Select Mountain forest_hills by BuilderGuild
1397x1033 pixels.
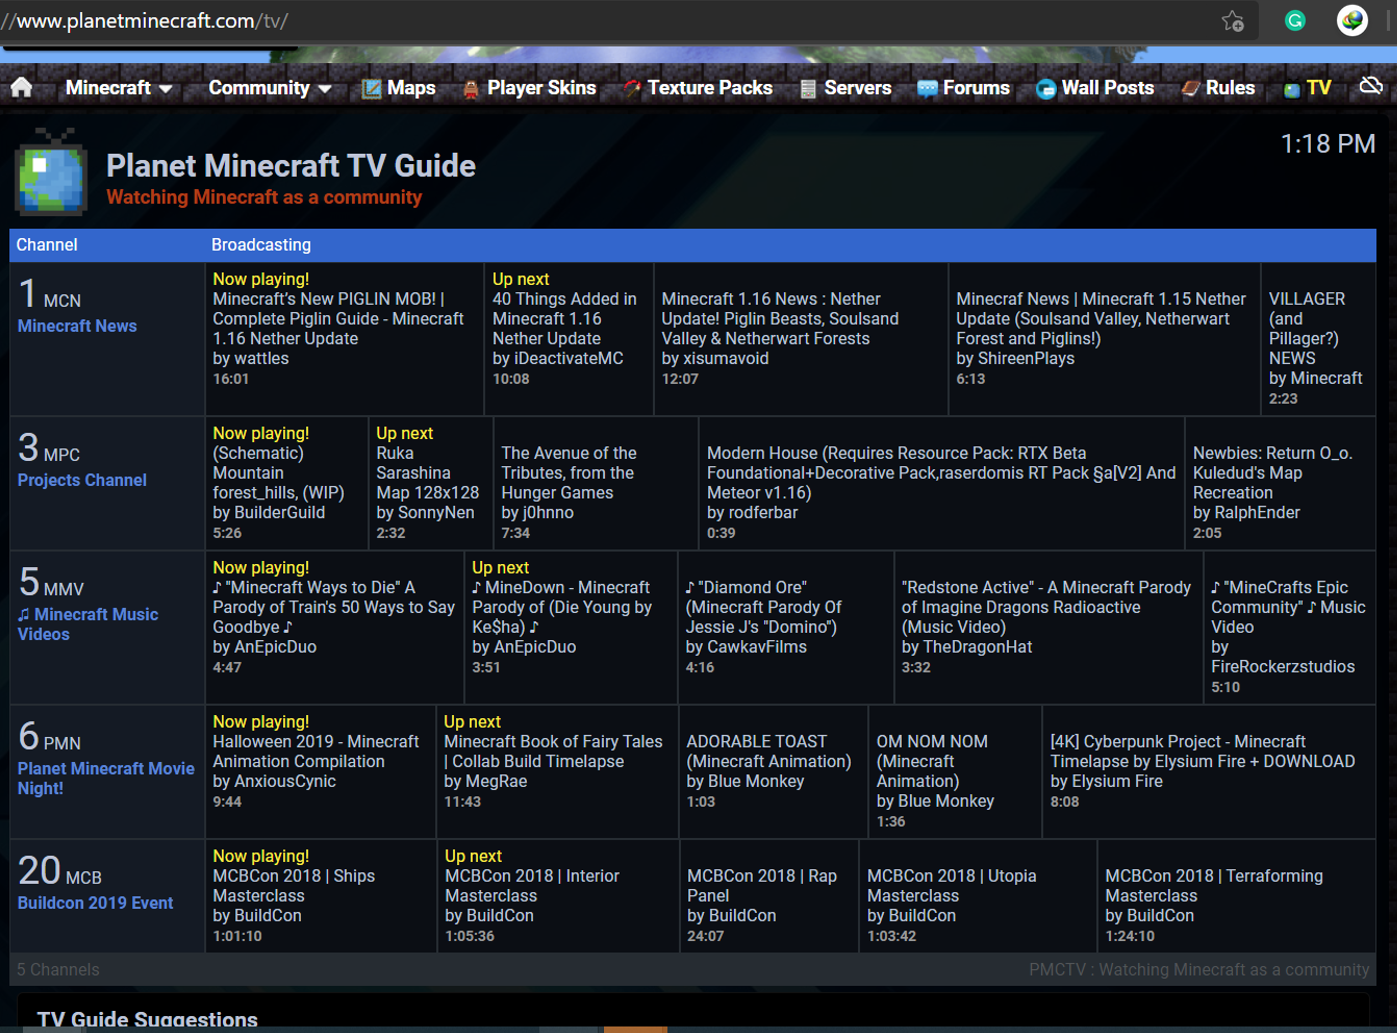(x=286, y=483)
